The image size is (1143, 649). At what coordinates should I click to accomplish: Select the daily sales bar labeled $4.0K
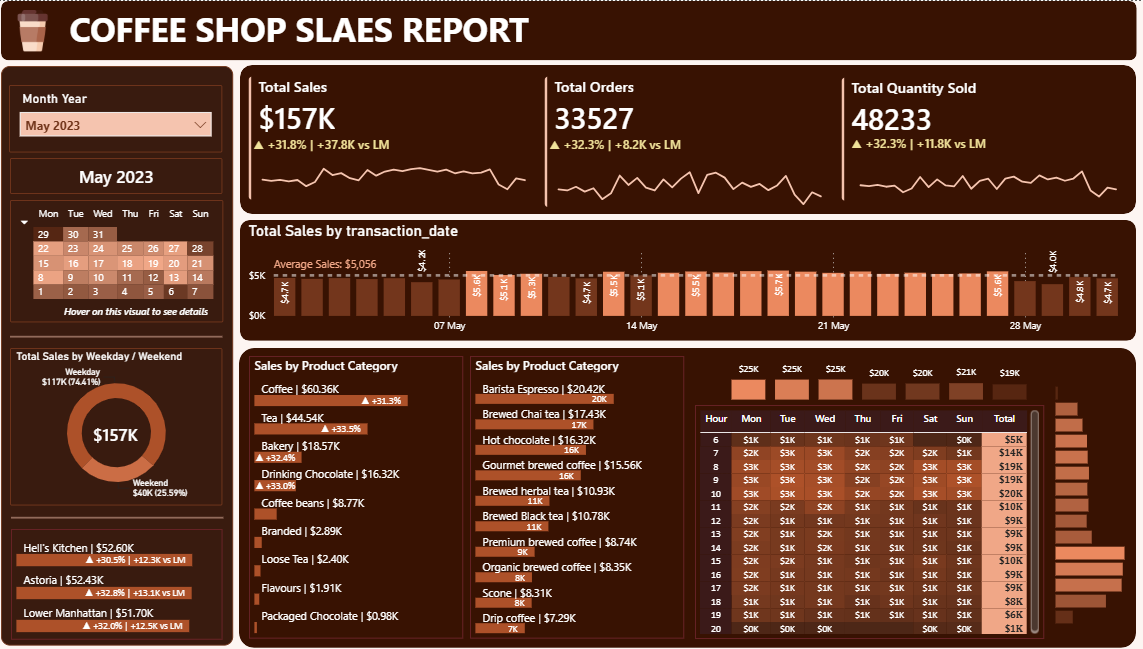1052,300
